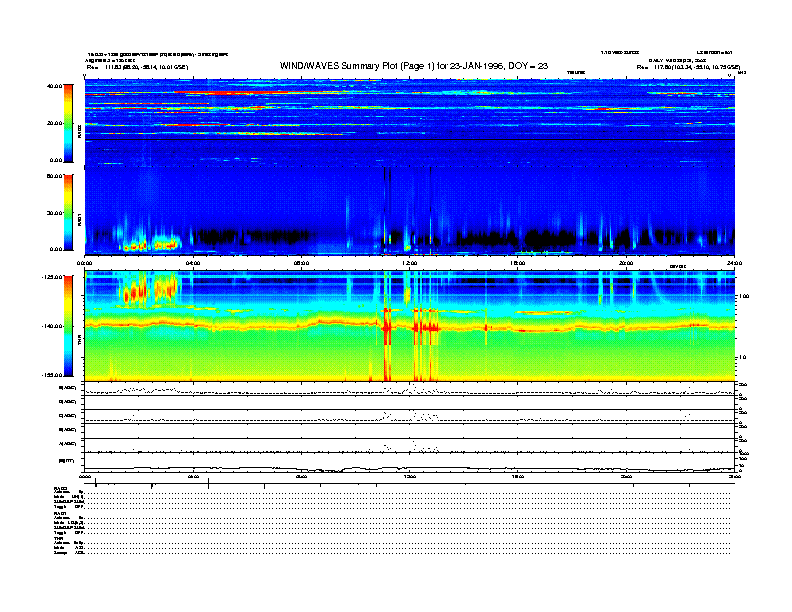The width and height of the screenshot is (792, 612).
Task: Click 04:00 tick label under RAD1 spectrogram
Action: [x=193, y=263]
